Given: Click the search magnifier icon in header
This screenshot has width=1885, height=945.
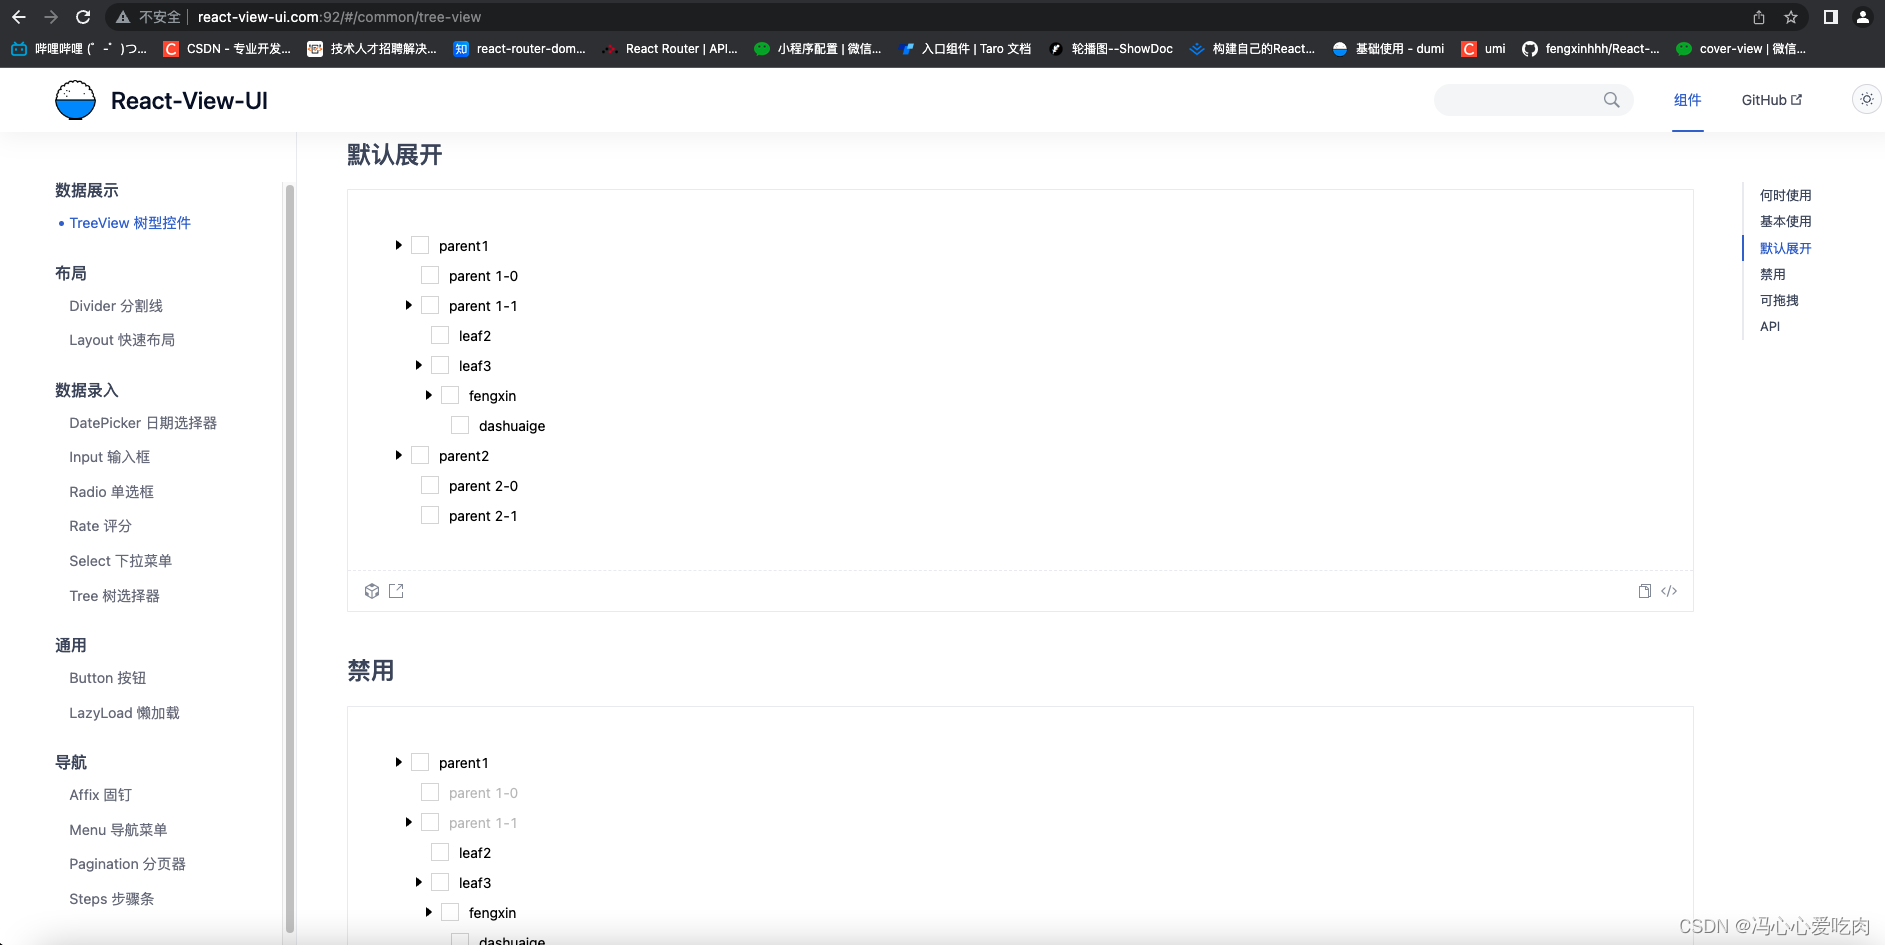Looking at the screenshot, I should point(1611,100).
